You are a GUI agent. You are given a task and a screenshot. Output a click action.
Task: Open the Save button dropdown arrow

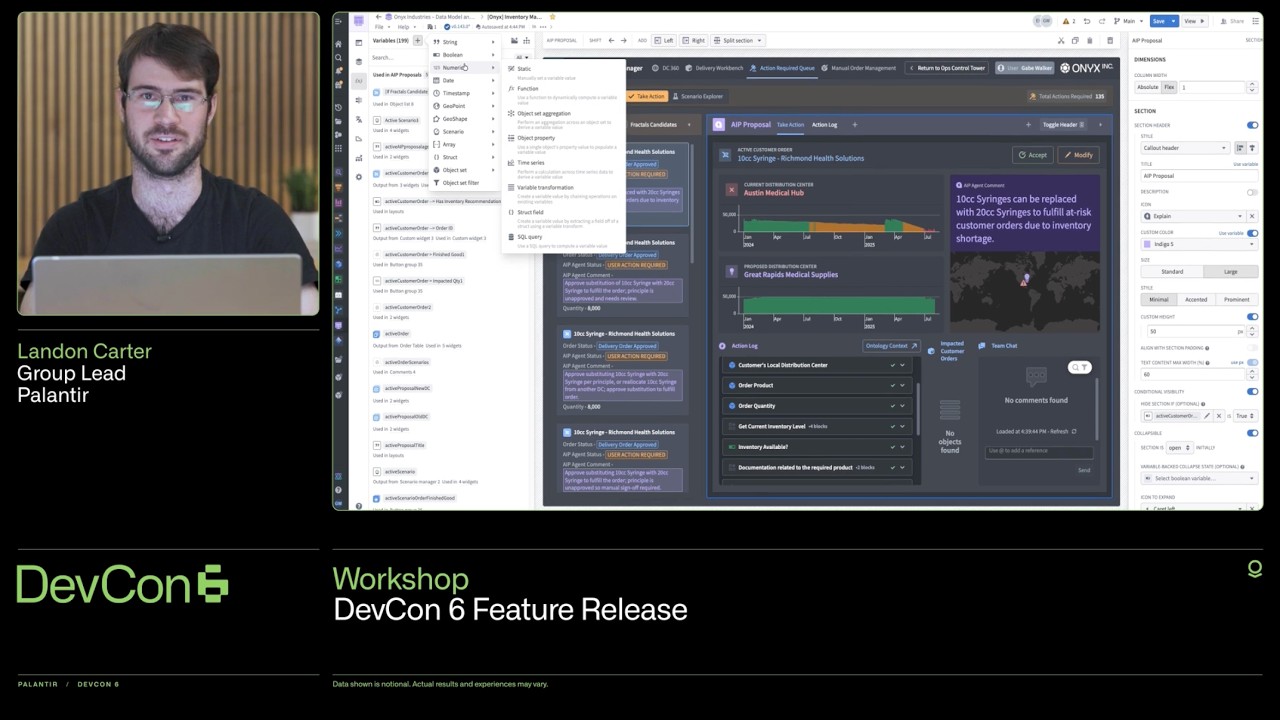[x=1174, y=21]
